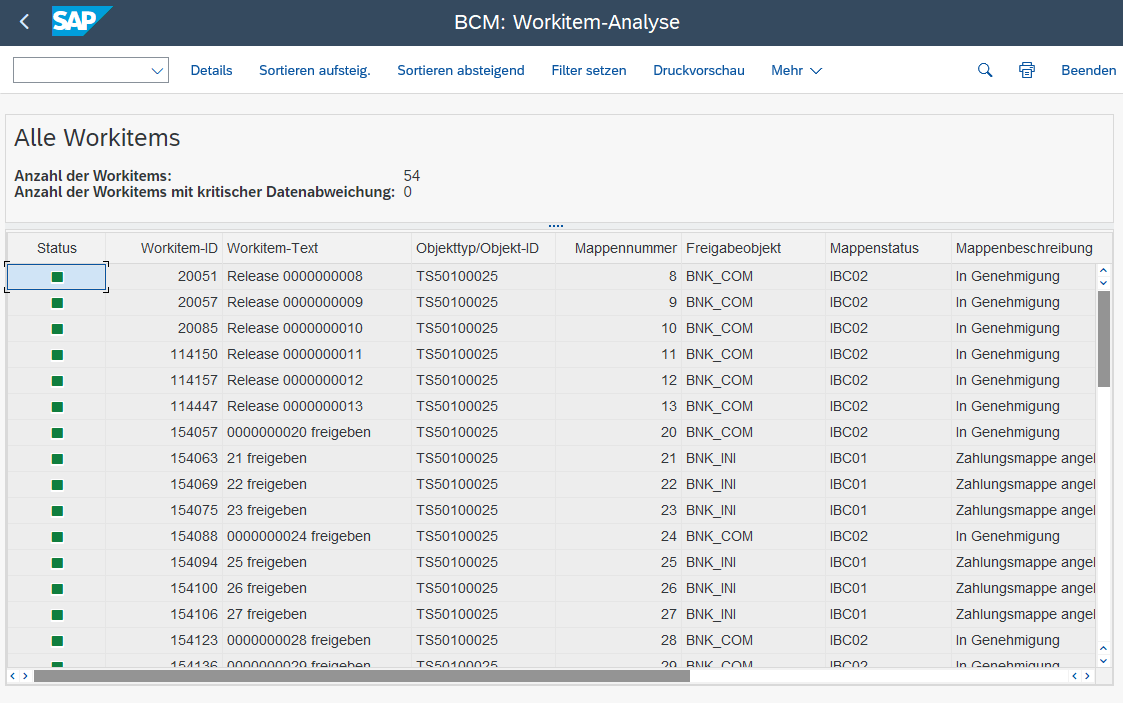Click Filter setzen button
The image size is (1123, 703).
point(589,70)
